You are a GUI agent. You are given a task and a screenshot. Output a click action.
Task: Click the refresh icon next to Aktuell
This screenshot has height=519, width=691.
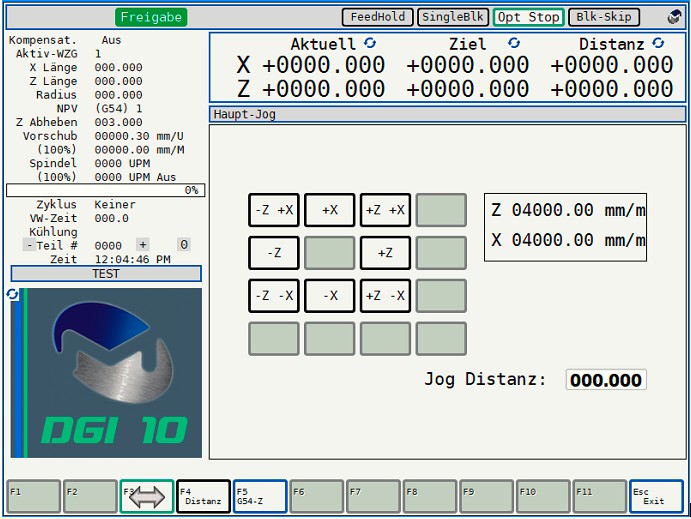pos(370,43)
